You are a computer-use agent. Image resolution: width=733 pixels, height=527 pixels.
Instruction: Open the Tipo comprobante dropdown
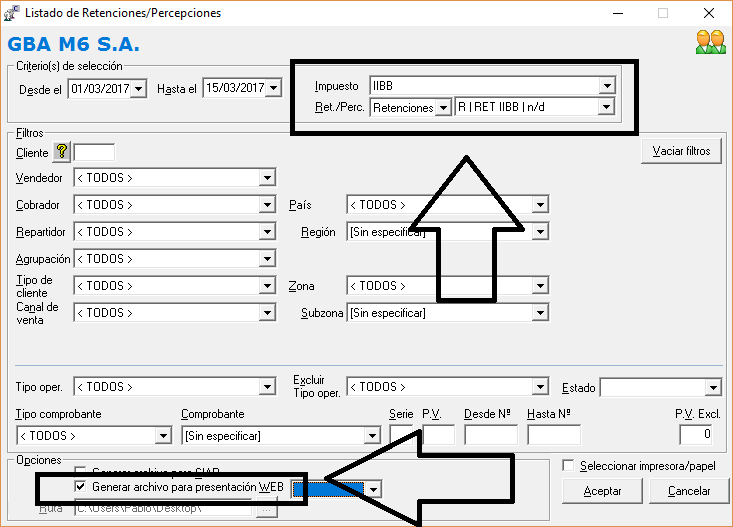tap(163, 435)
